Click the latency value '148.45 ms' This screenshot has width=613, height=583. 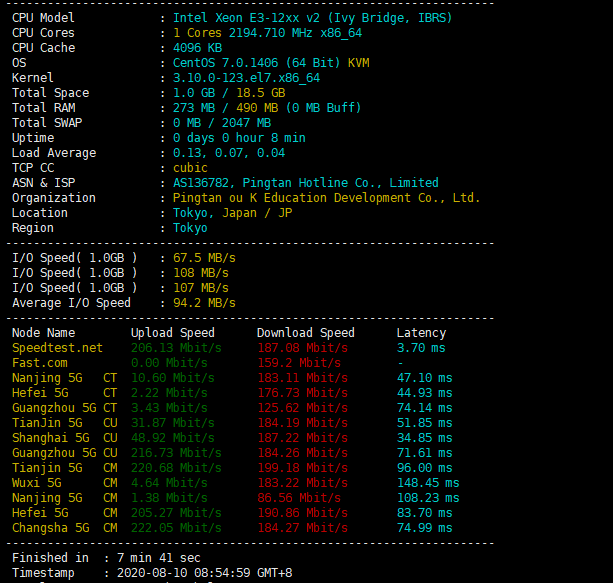pos(428,483)
